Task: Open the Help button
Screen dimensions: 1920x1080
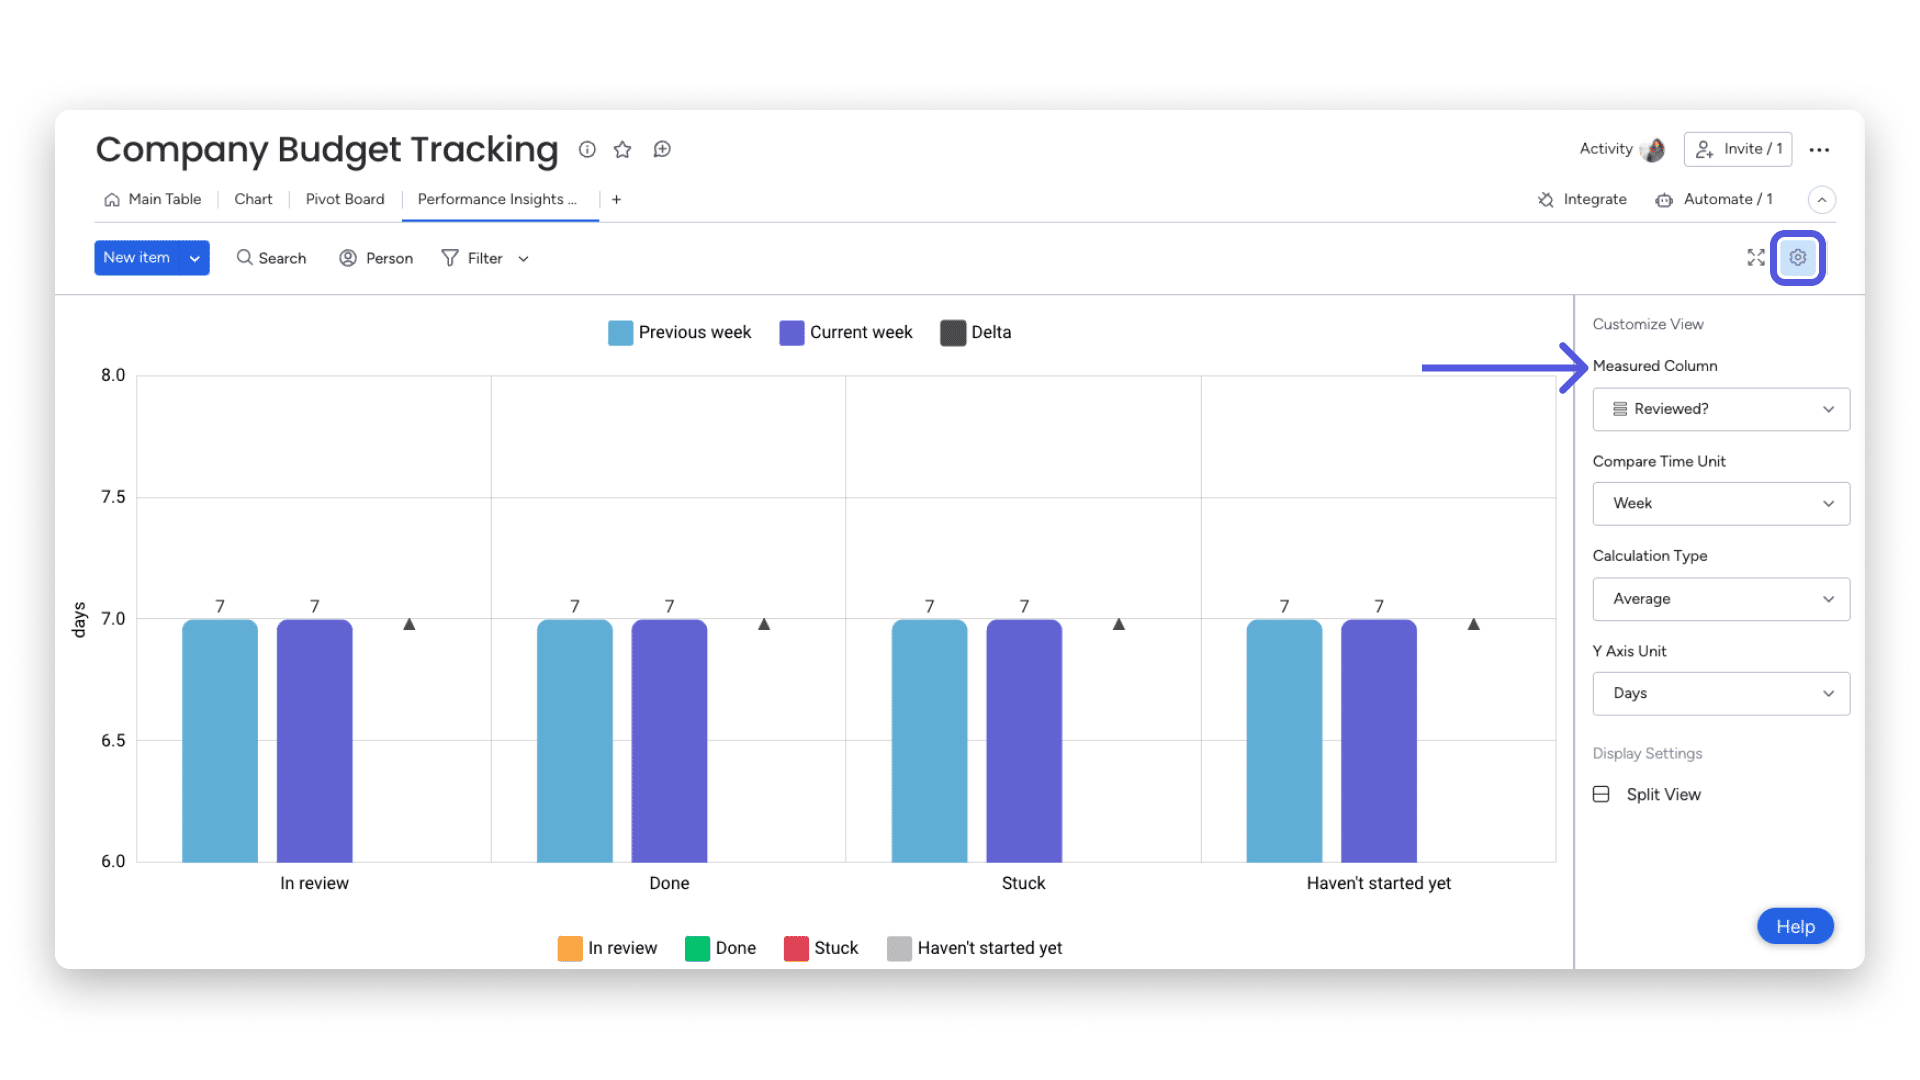Action: point(1795,926)
